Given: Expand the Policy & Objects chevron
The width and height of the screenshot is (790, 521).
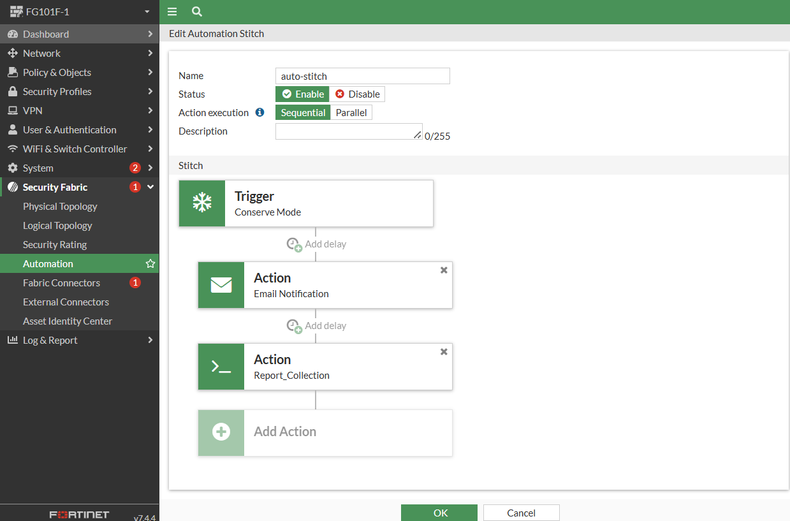Looking at the screenshot, I should pyautogui.click(x=150, y=72).
